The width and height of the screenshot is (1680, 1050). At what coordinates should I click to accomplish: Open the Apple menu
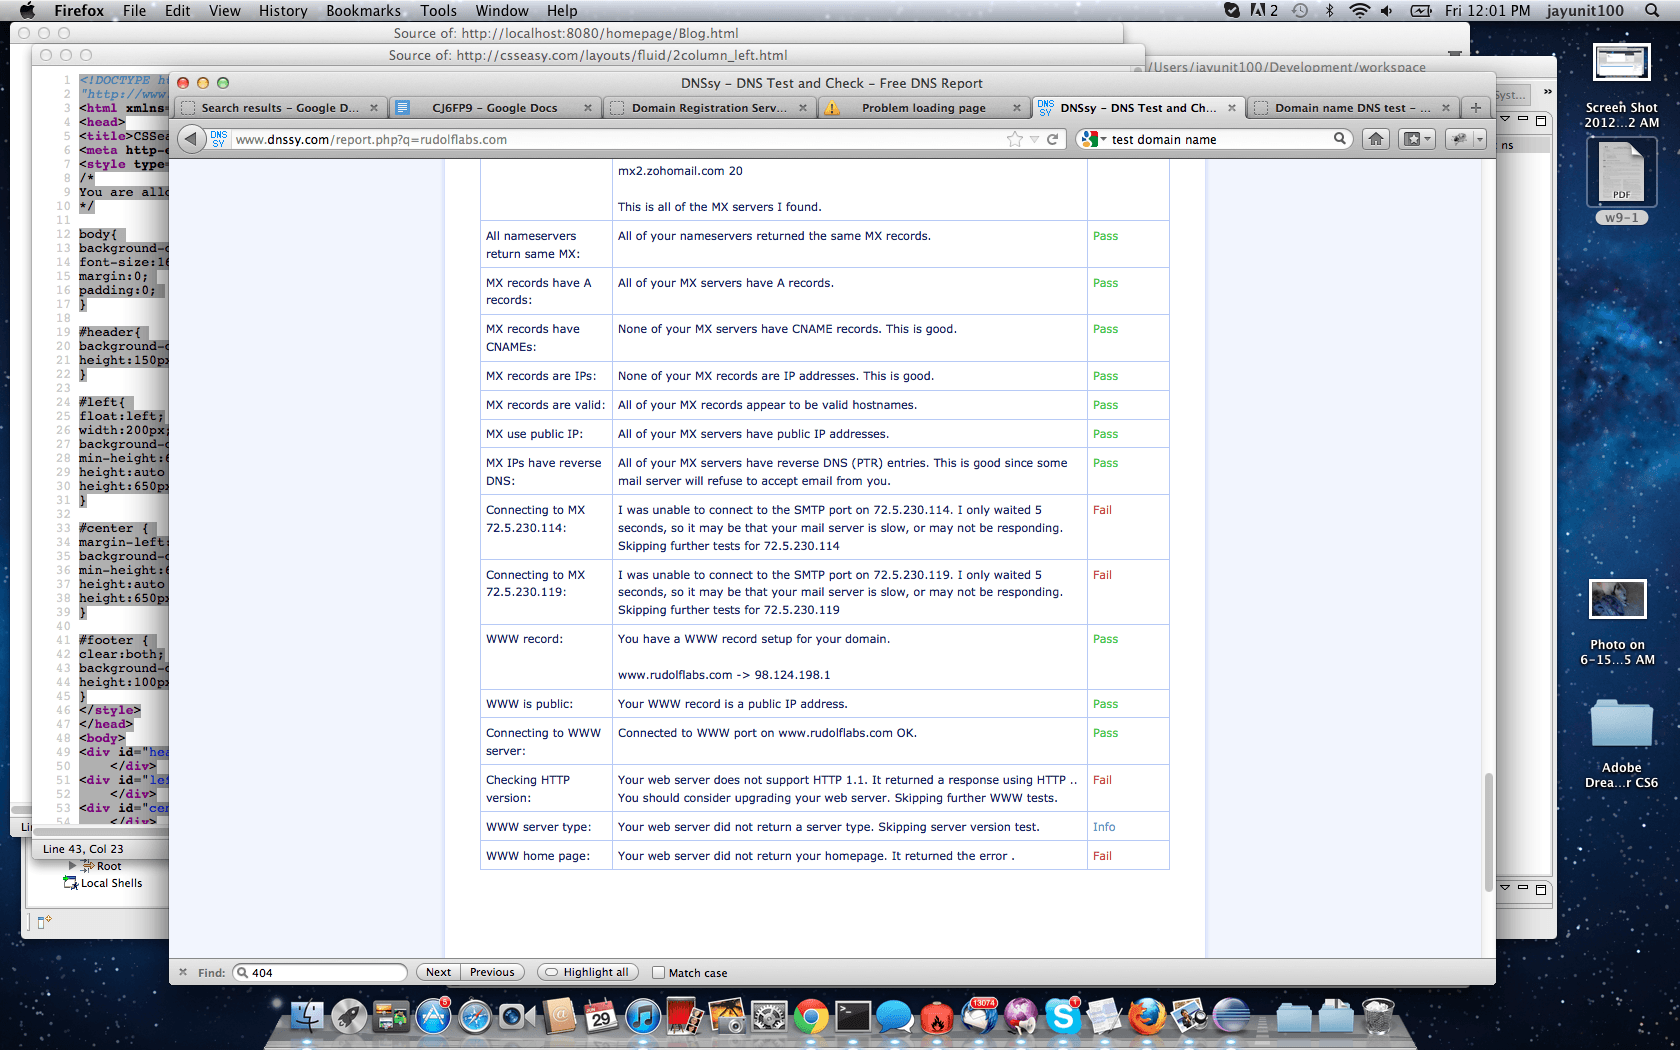pyautogui.click(x=27, y=10)
